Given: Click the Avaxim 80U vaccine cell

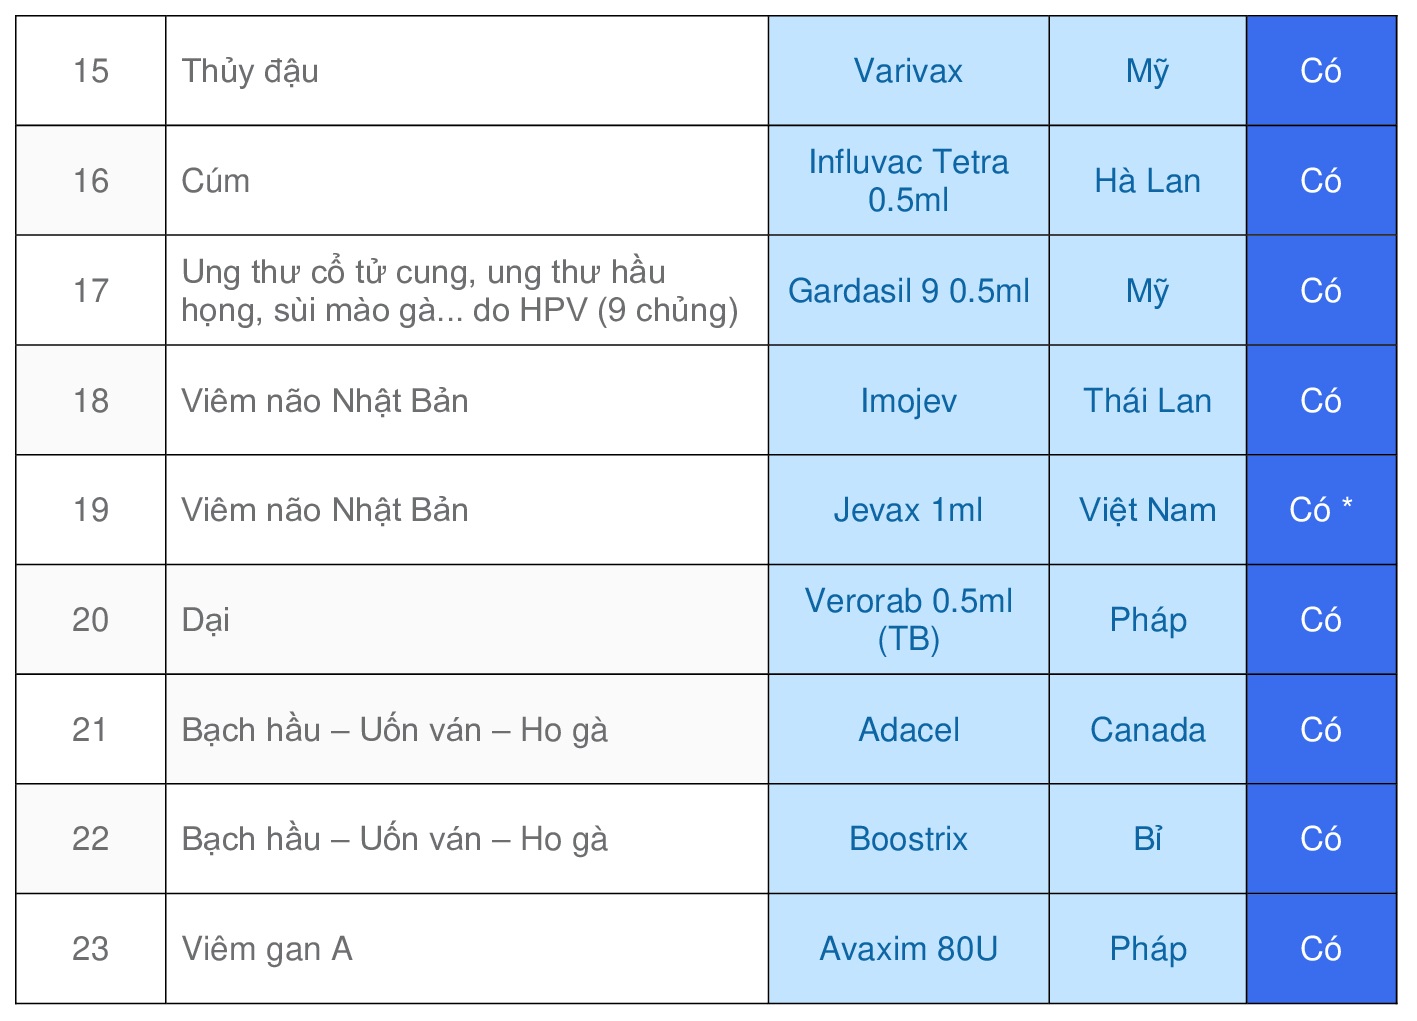Looking at the screenshot, I should coord(908,949).
